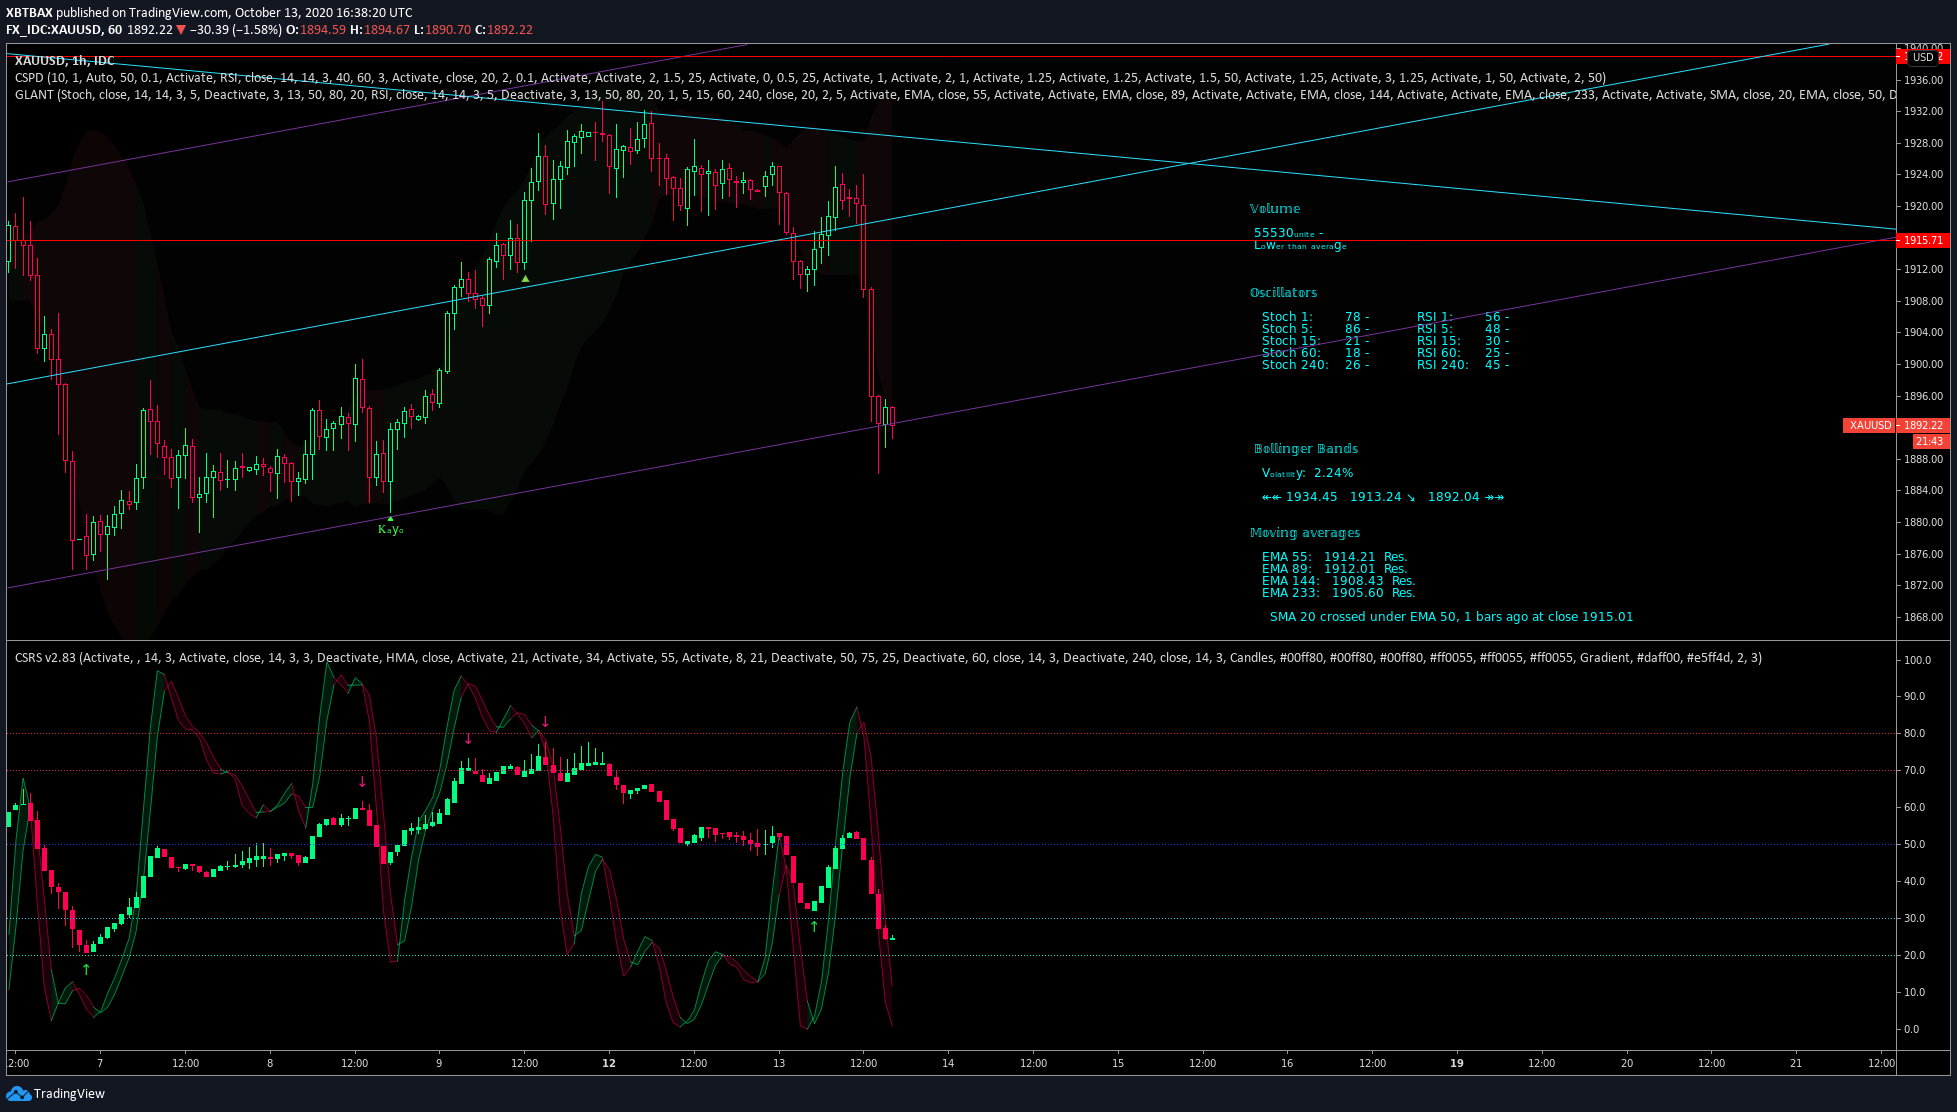Screen dimensions: 1957x1112
Task: Click the GLANT indicator legend line
Action: (955, 95)
